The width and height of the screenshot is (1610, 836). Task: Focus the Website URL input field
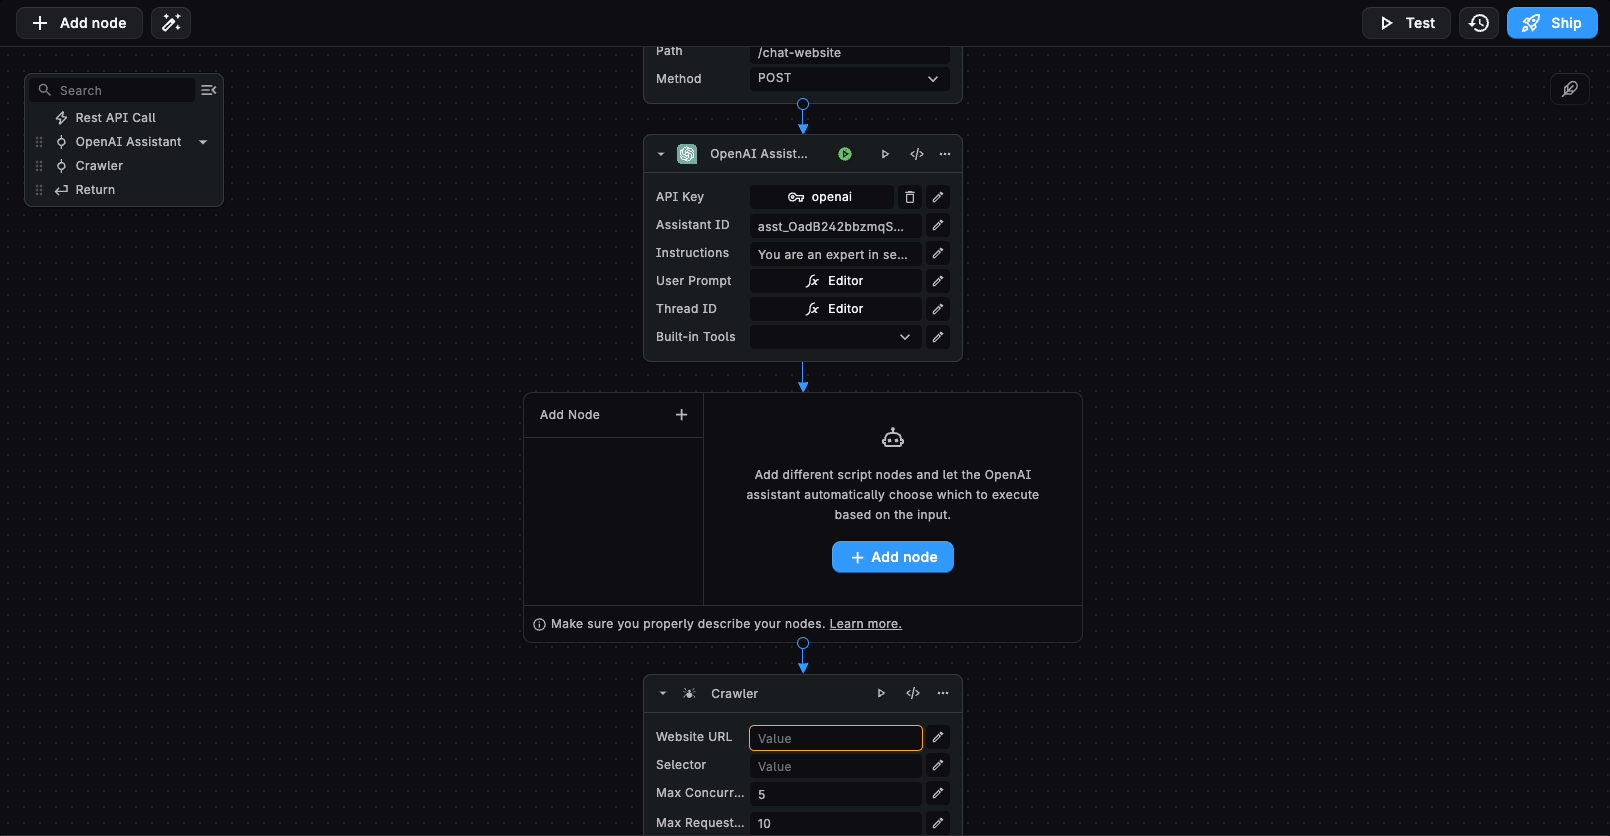click(835, 738)
